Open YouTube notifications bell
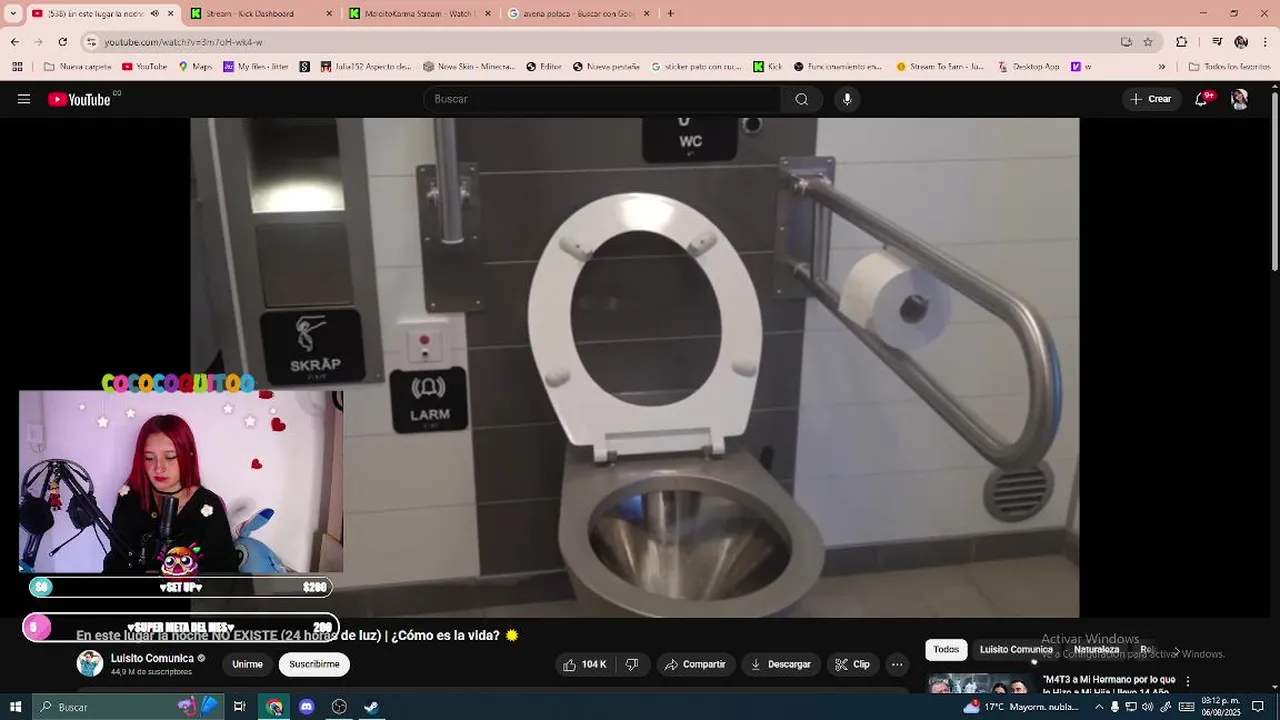The width and height of the screenshot is (1280, 720). point(1202,99)
